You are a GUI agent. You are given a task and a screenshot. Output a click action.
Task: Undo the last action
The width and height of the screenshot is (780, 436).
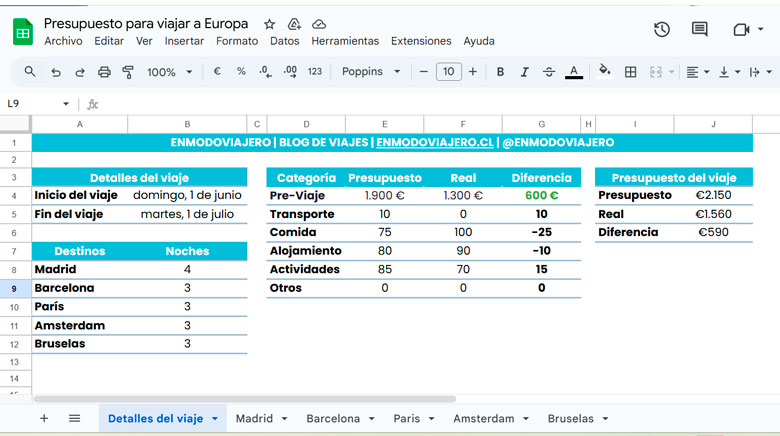point(56,72)
